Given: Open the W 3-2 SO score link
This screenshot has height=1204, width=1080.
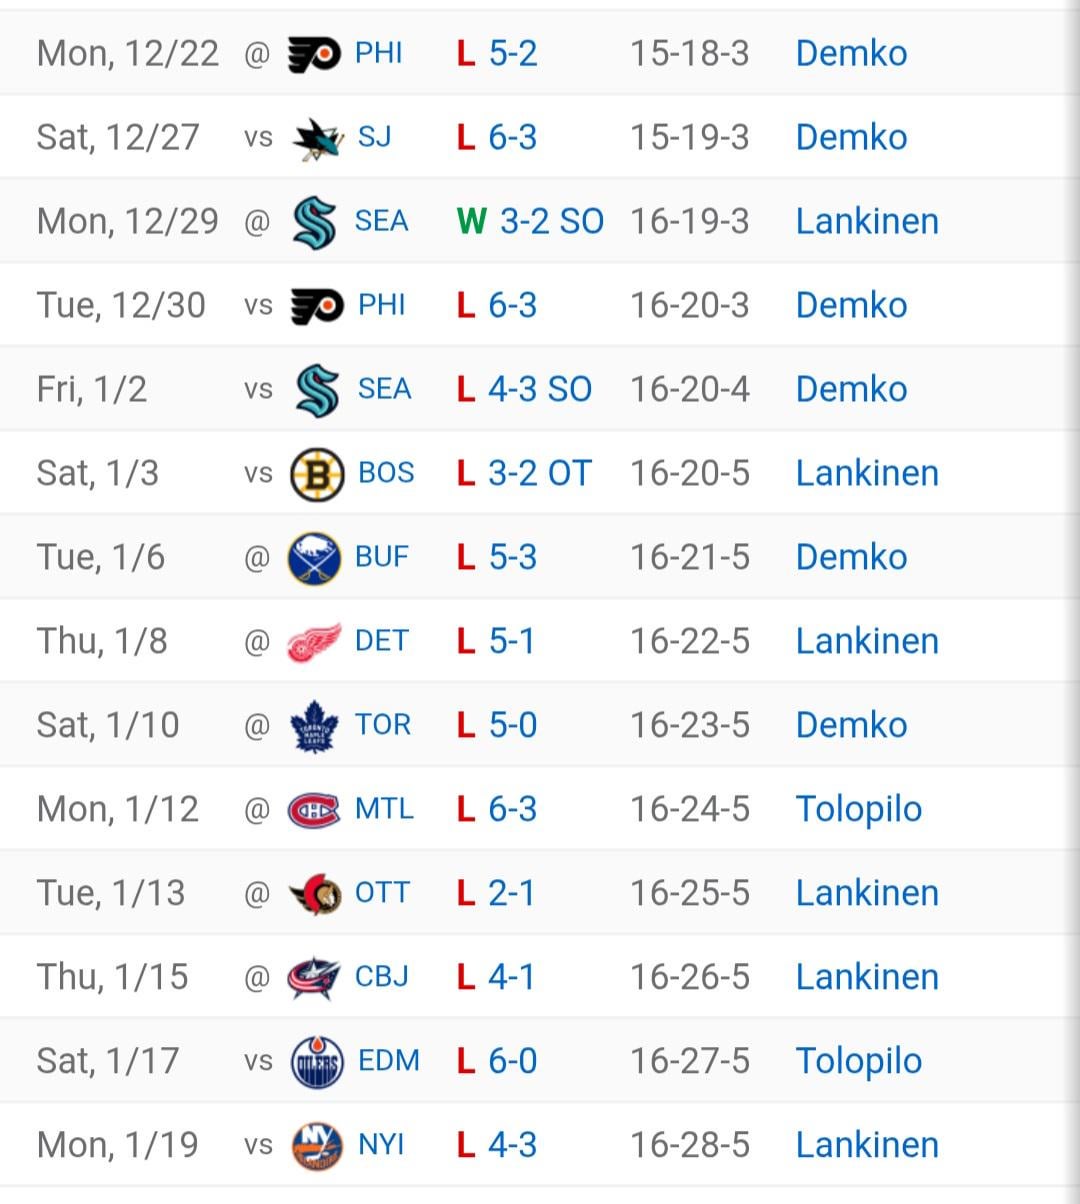Looking at the screenshot, I should tap(551, 221).
